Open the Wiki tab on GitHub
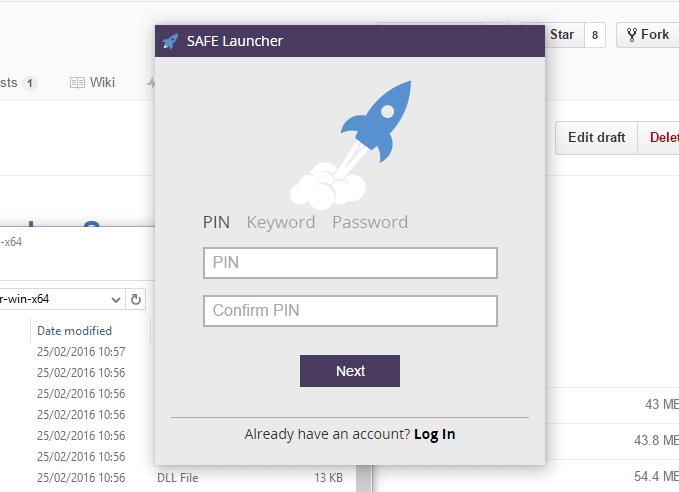 pyautogui.click(x=92, y=82)
